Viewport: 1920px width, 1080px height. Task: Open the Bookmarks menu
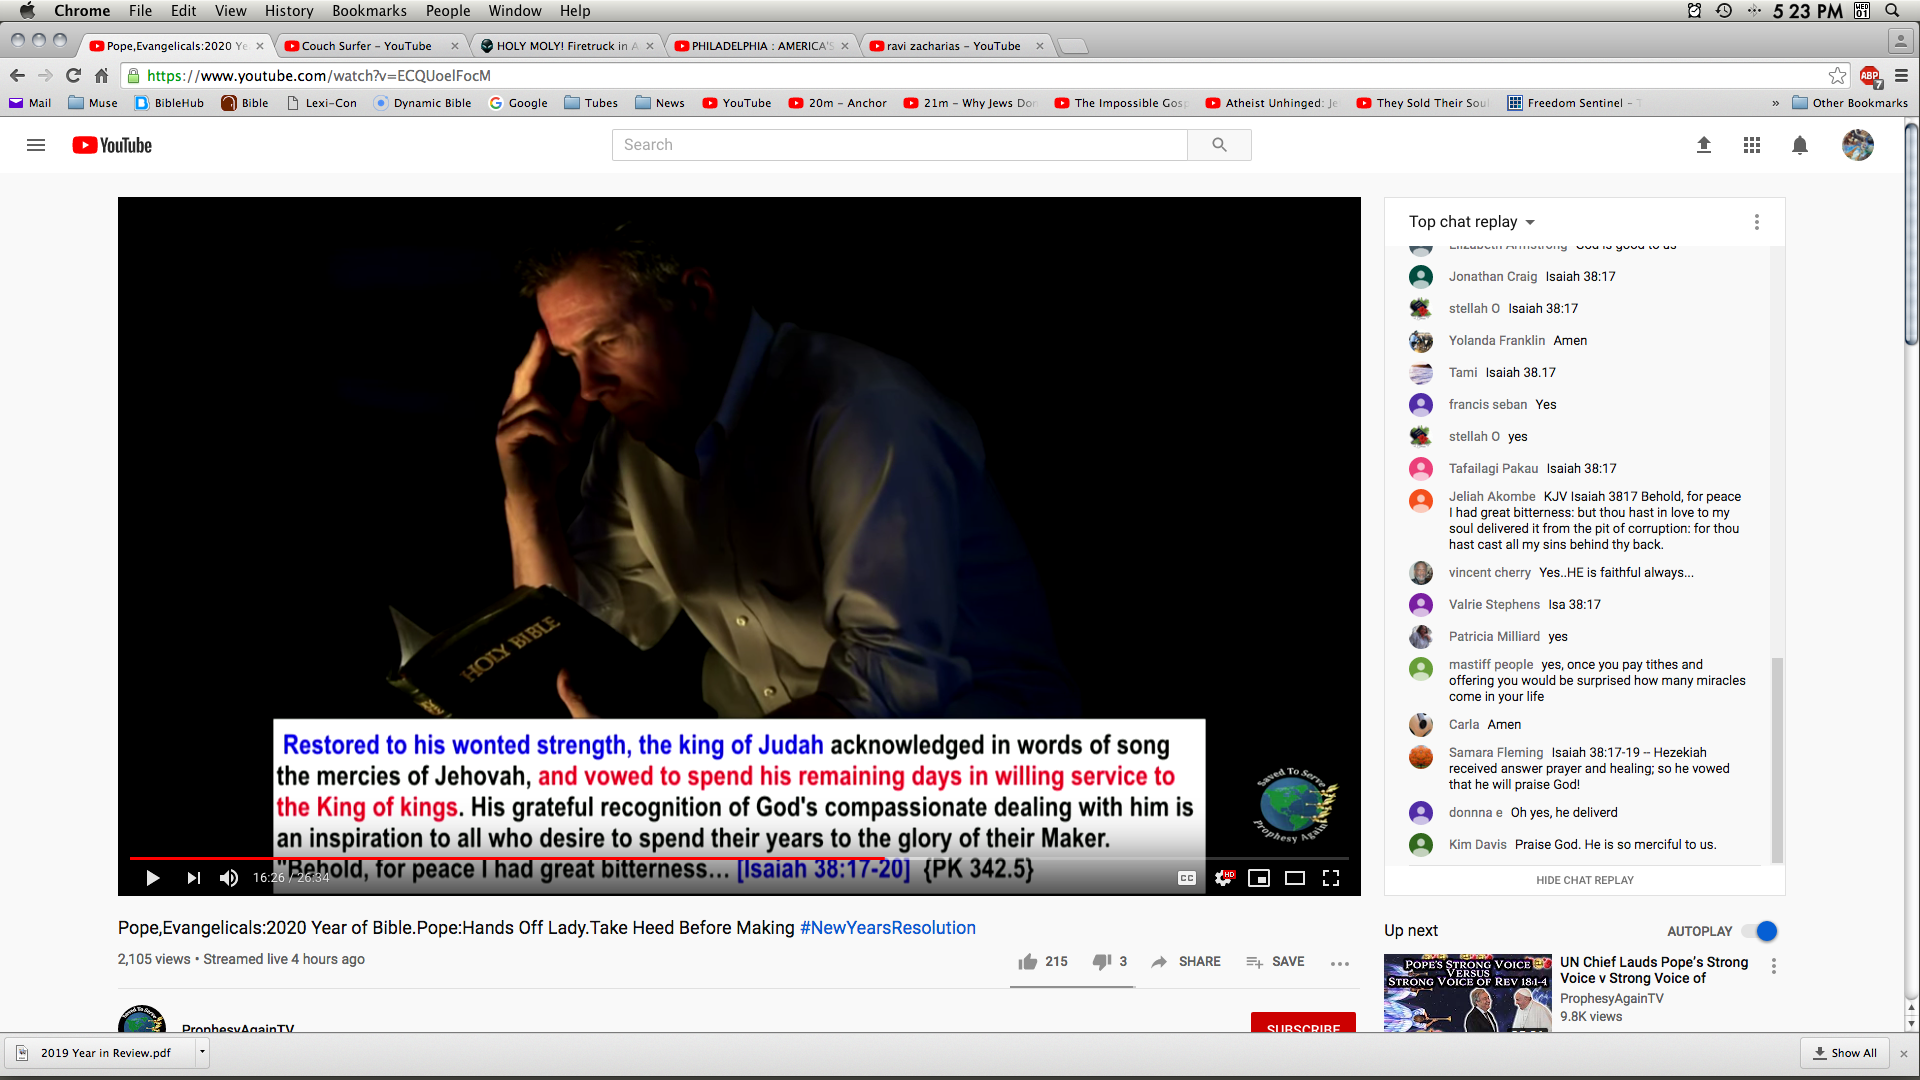point(369,11)
